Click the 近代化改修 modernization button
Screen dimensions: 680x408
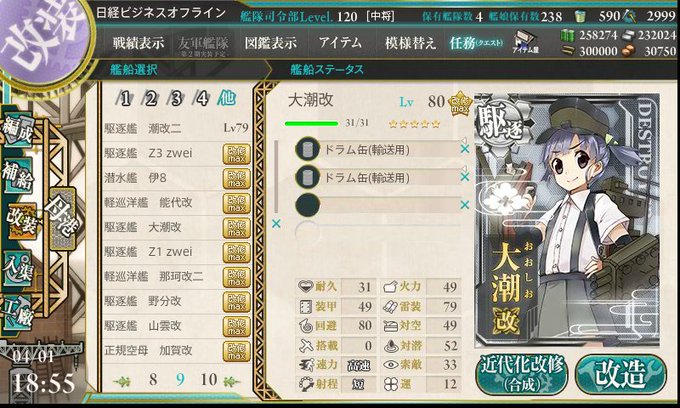point(522,374)
